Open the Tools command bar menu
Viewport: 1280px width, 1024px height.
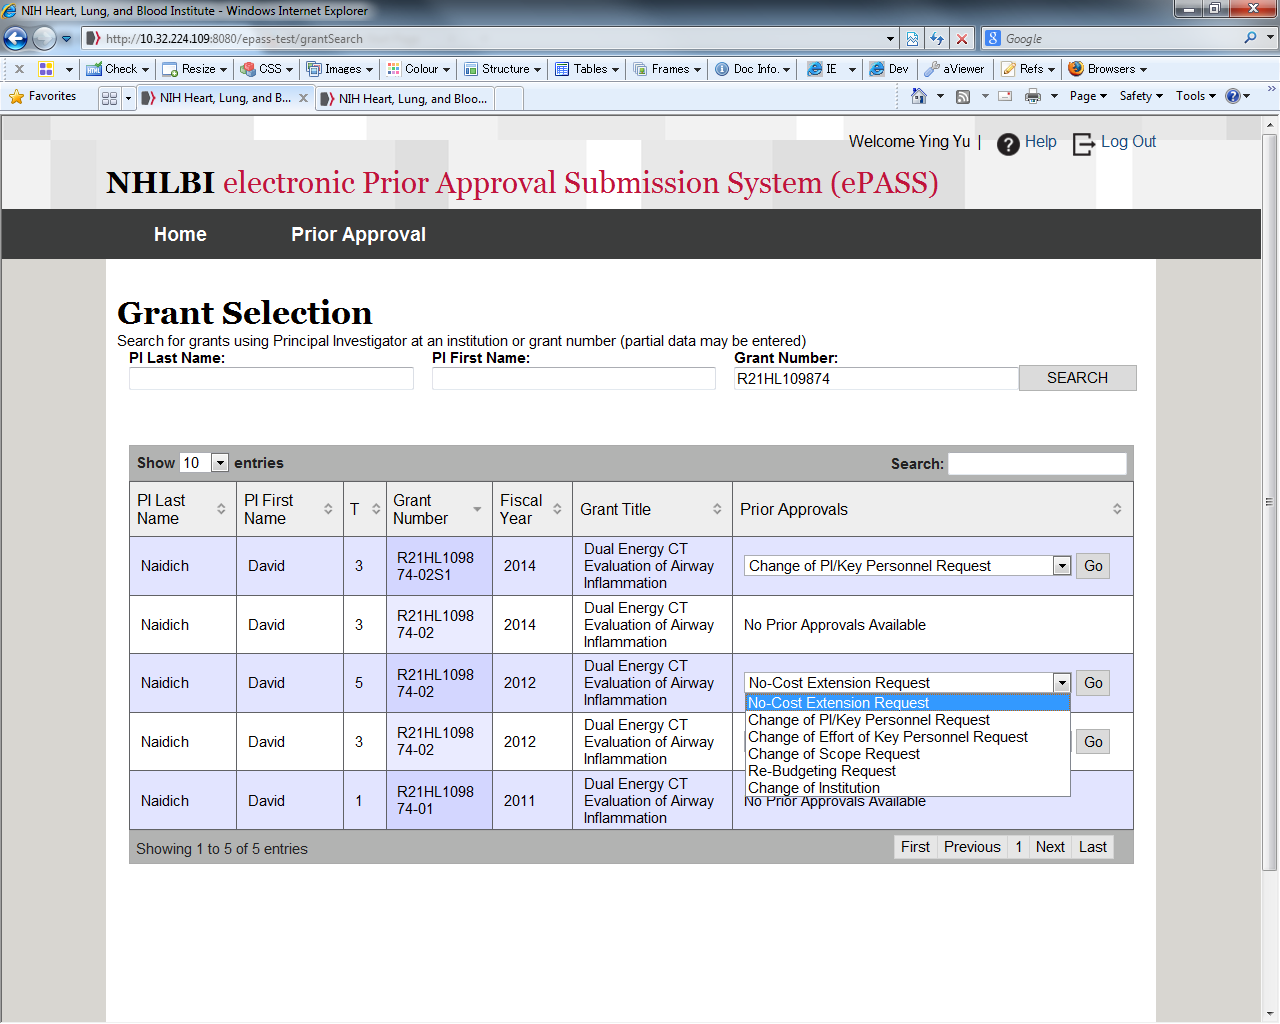[x=1196, y=96]
